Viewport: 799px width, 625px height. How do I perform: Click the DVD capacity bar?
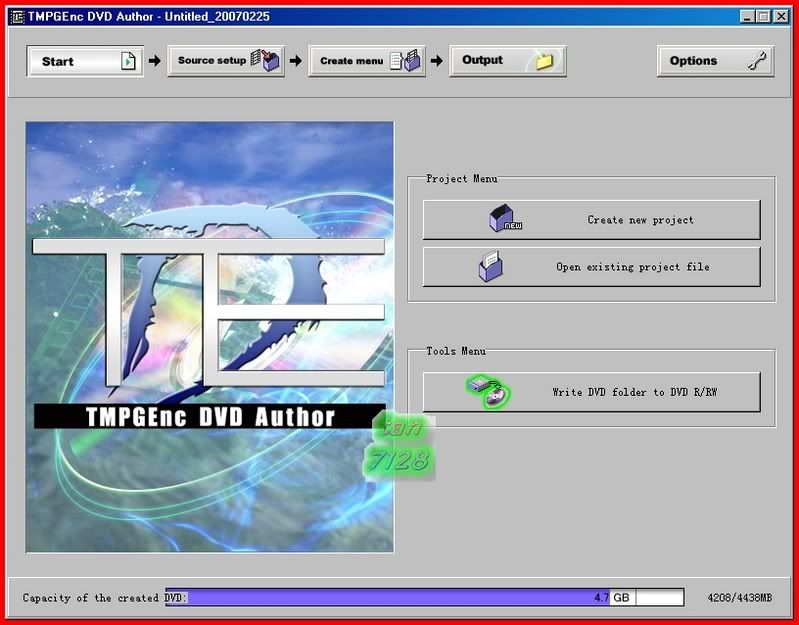pyautogui.click(x=424, y=597)
